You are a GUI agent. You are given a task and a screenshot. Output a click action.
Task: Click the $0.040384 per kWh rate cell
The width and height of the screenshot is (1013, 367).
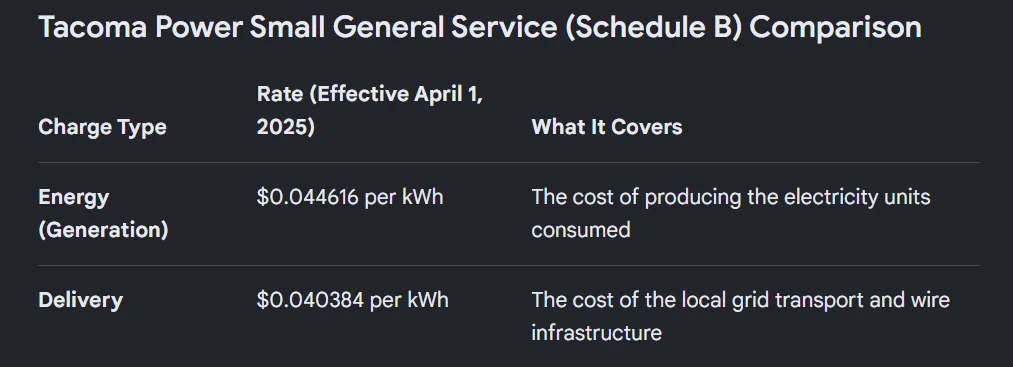pos(352,300)
